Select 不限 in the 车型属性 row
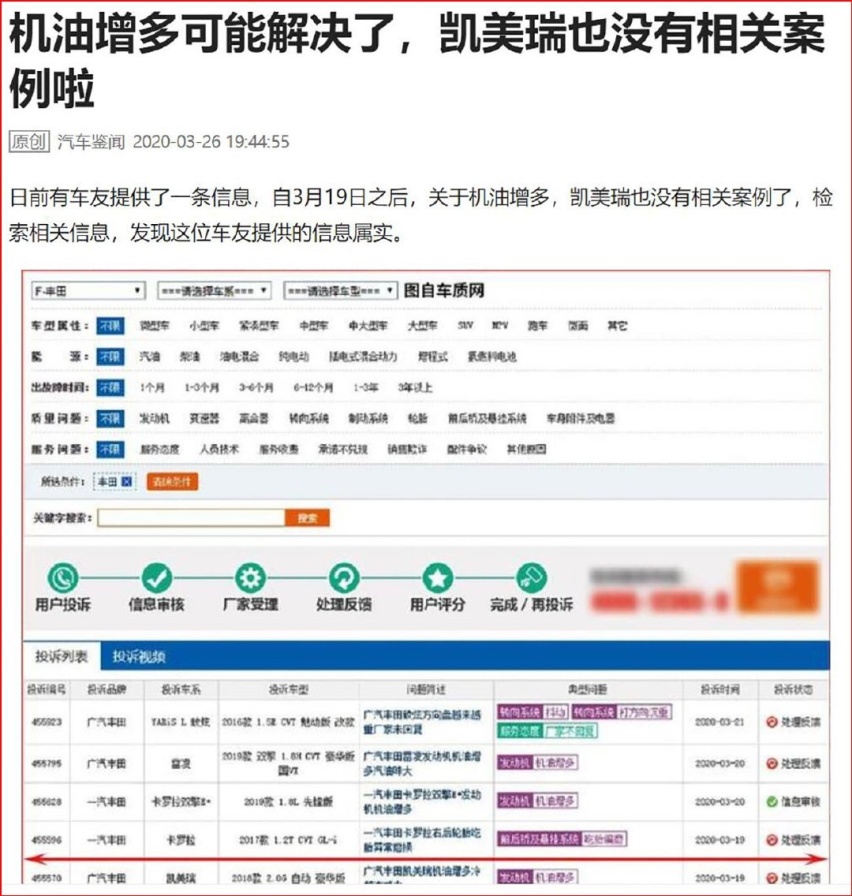 click(110, 326)
